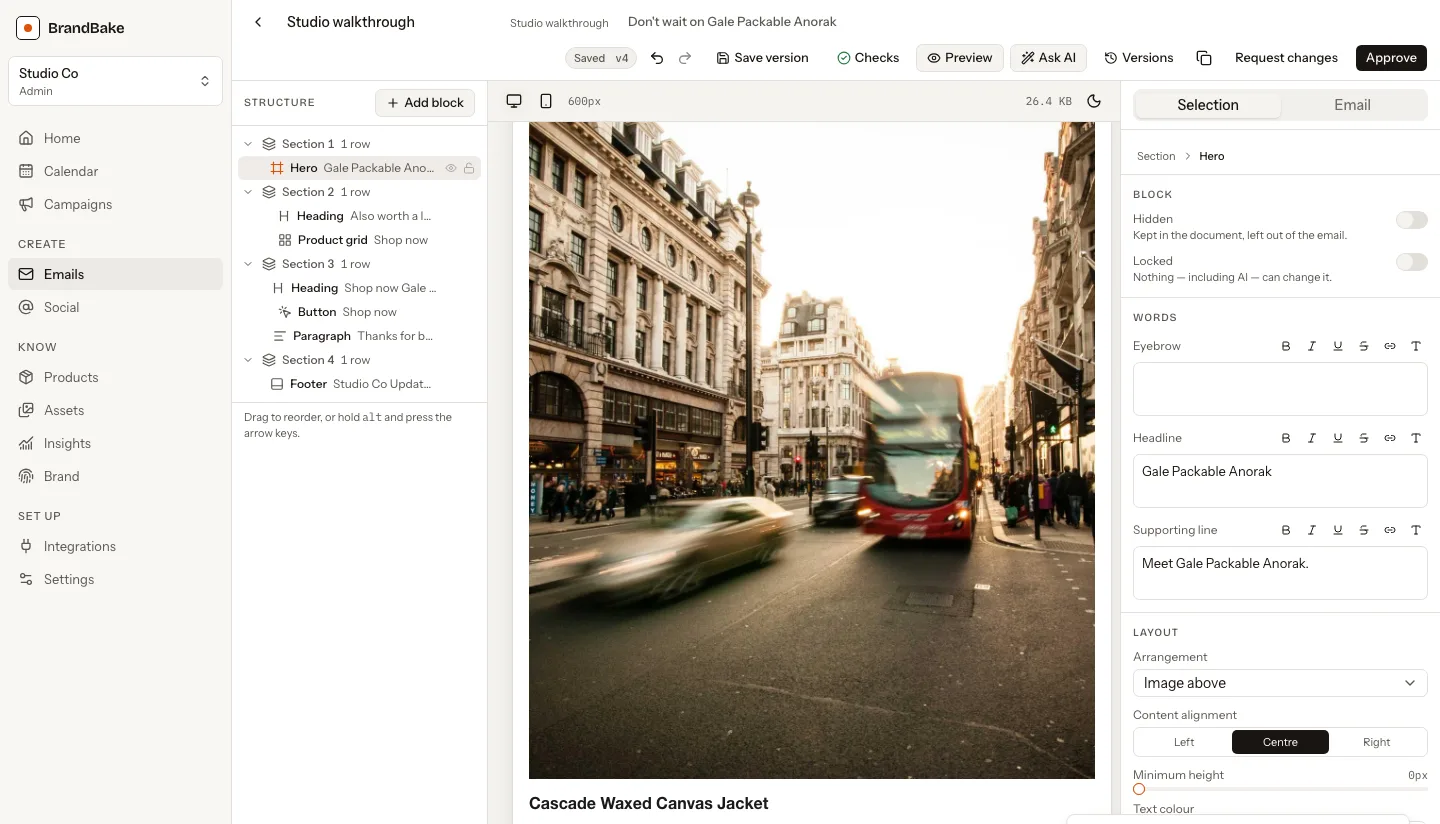Go to Products in the sidebar
1440x824 pixels.
coord(115,377)
